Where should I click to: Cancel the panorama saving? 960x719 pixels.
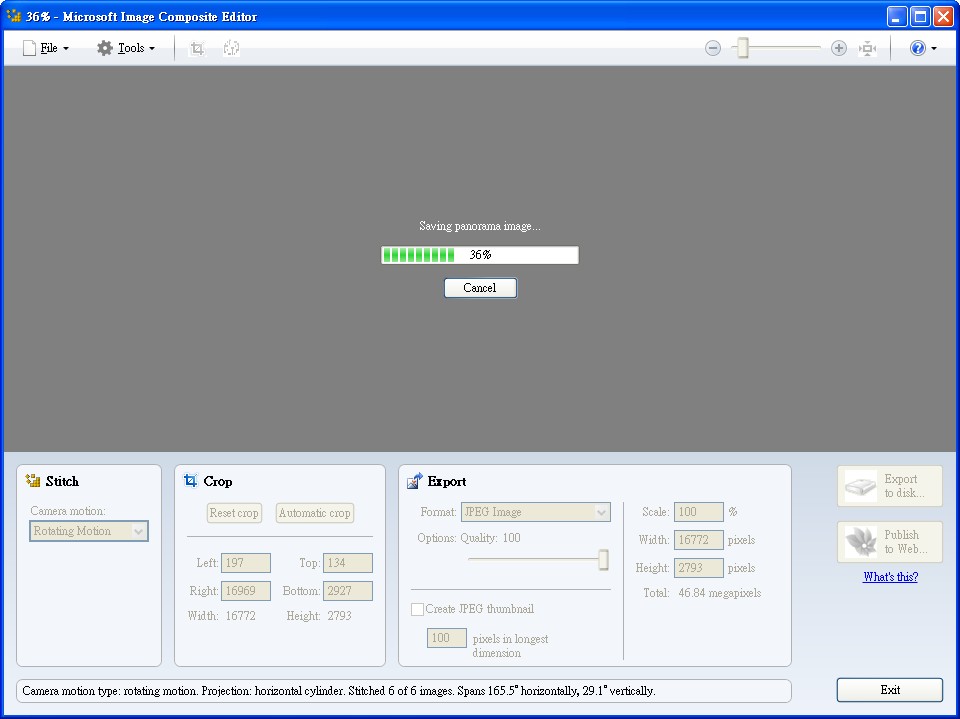point(480,288)
